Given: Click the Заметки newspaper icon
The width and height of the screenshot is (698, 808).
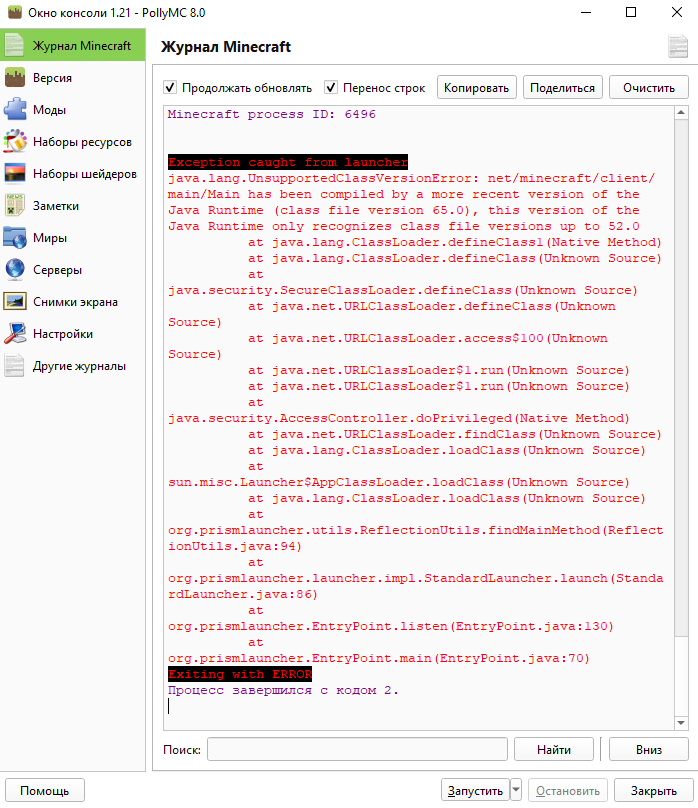Looking at the screenshot, I should pos(14,206).
